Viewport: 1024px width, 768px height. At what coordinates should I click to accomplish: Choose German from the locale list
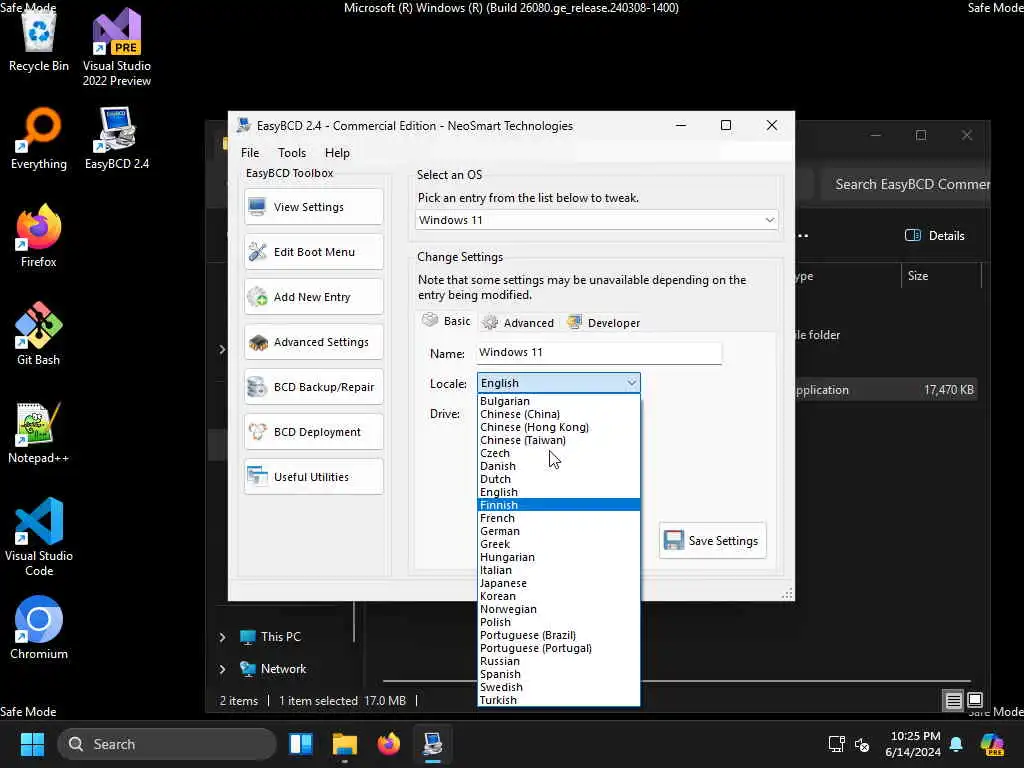click(x=558, y=531)
